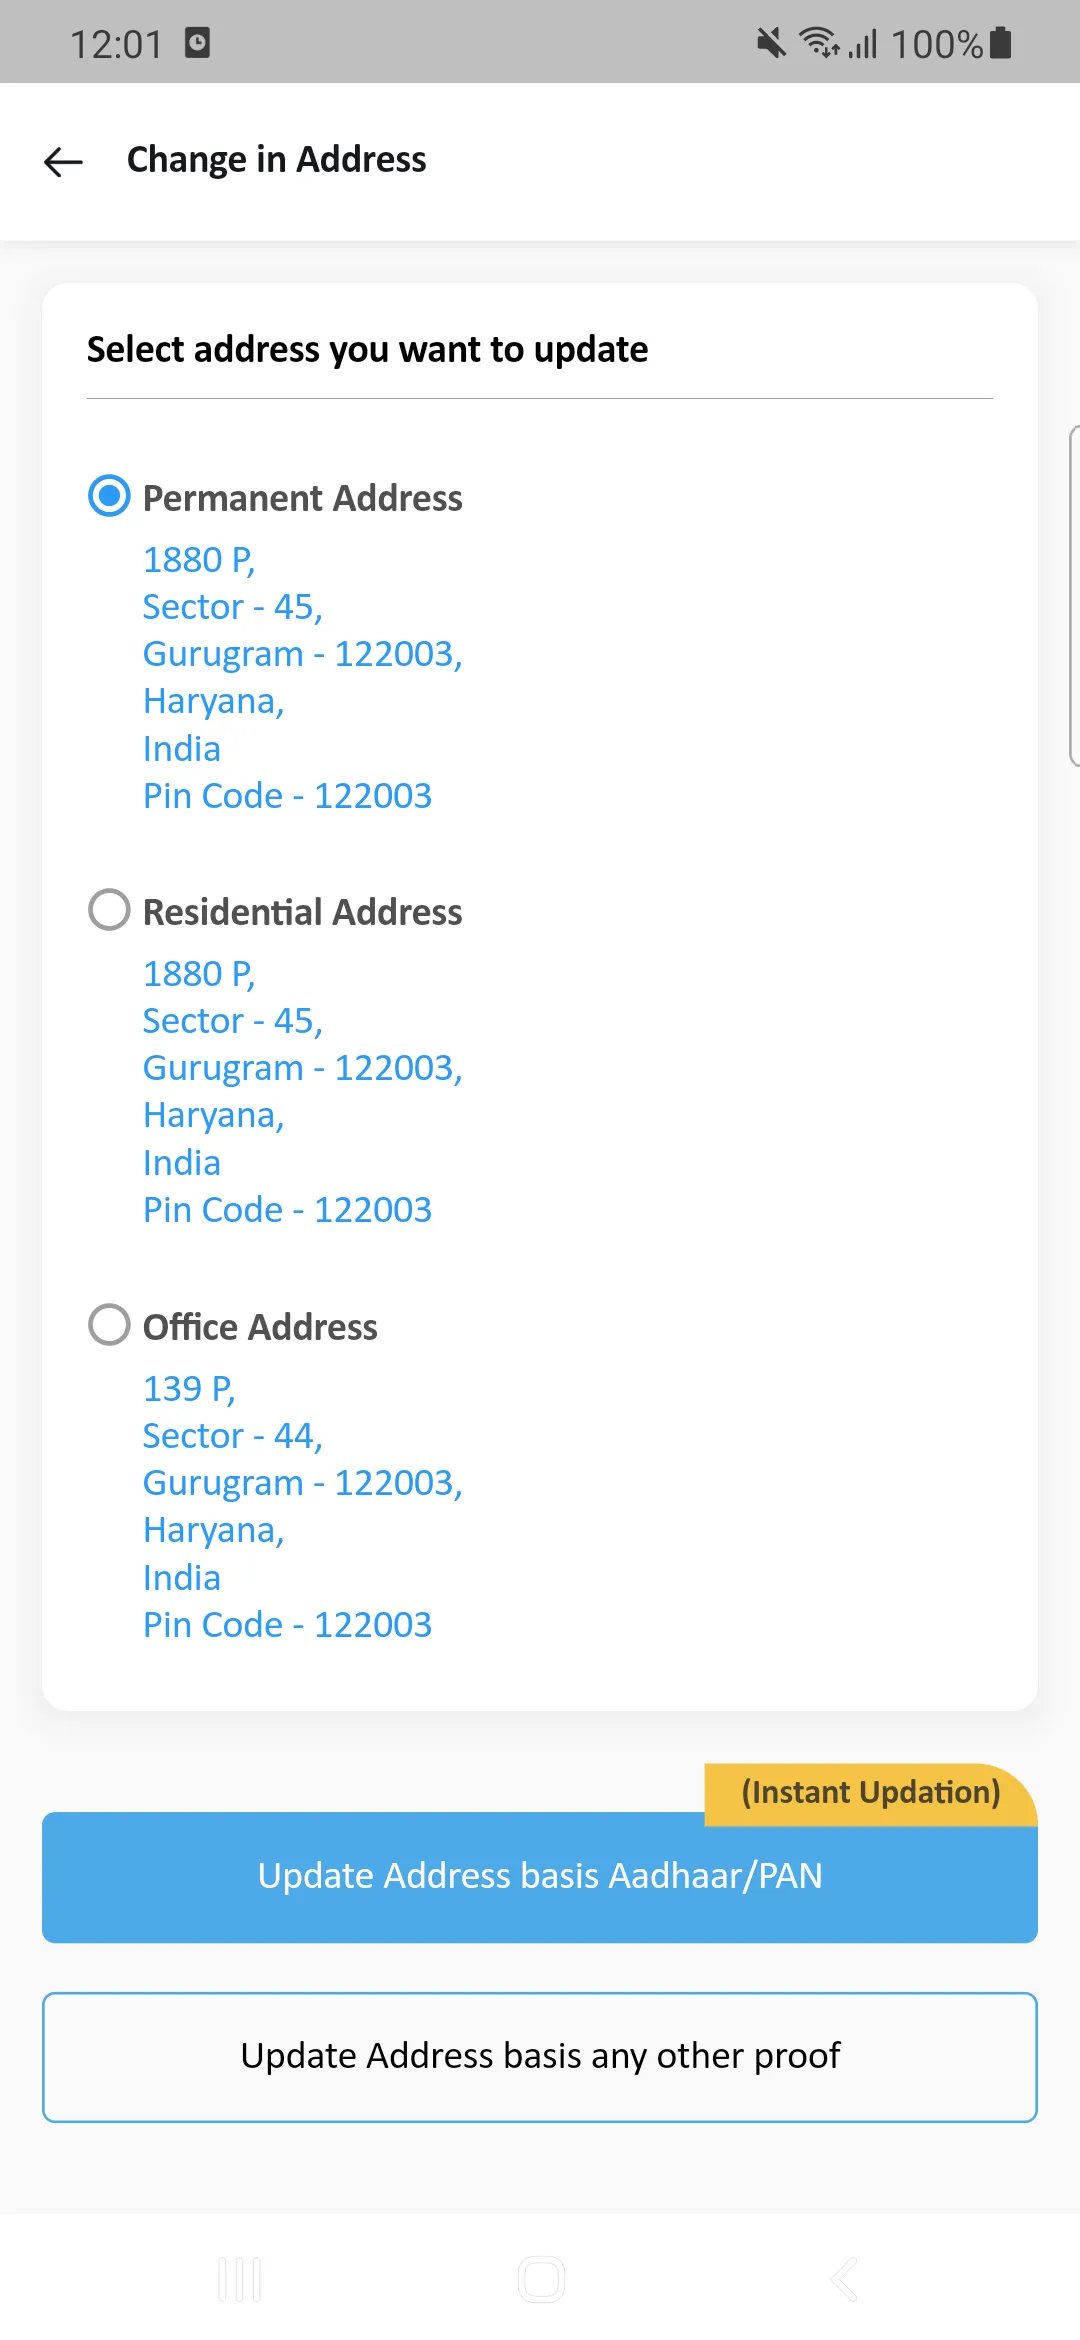Tap Update Address basis Aadhaar/PAN button
The height and width of the screenshot is (2340, 1080).
540,1877
